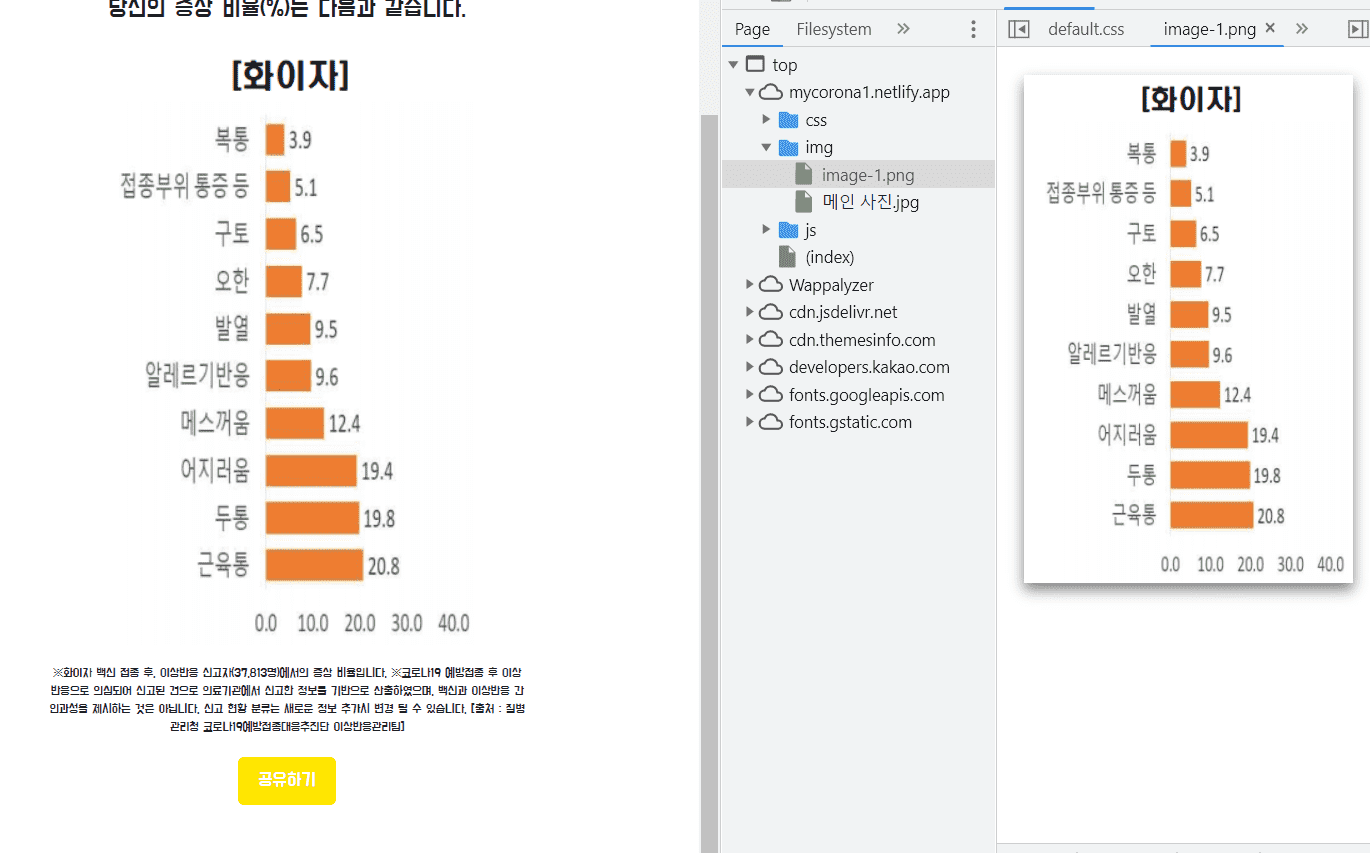Expand the developers.kakao.com node
Screen dimensions: 1370x853
point(749,367)
